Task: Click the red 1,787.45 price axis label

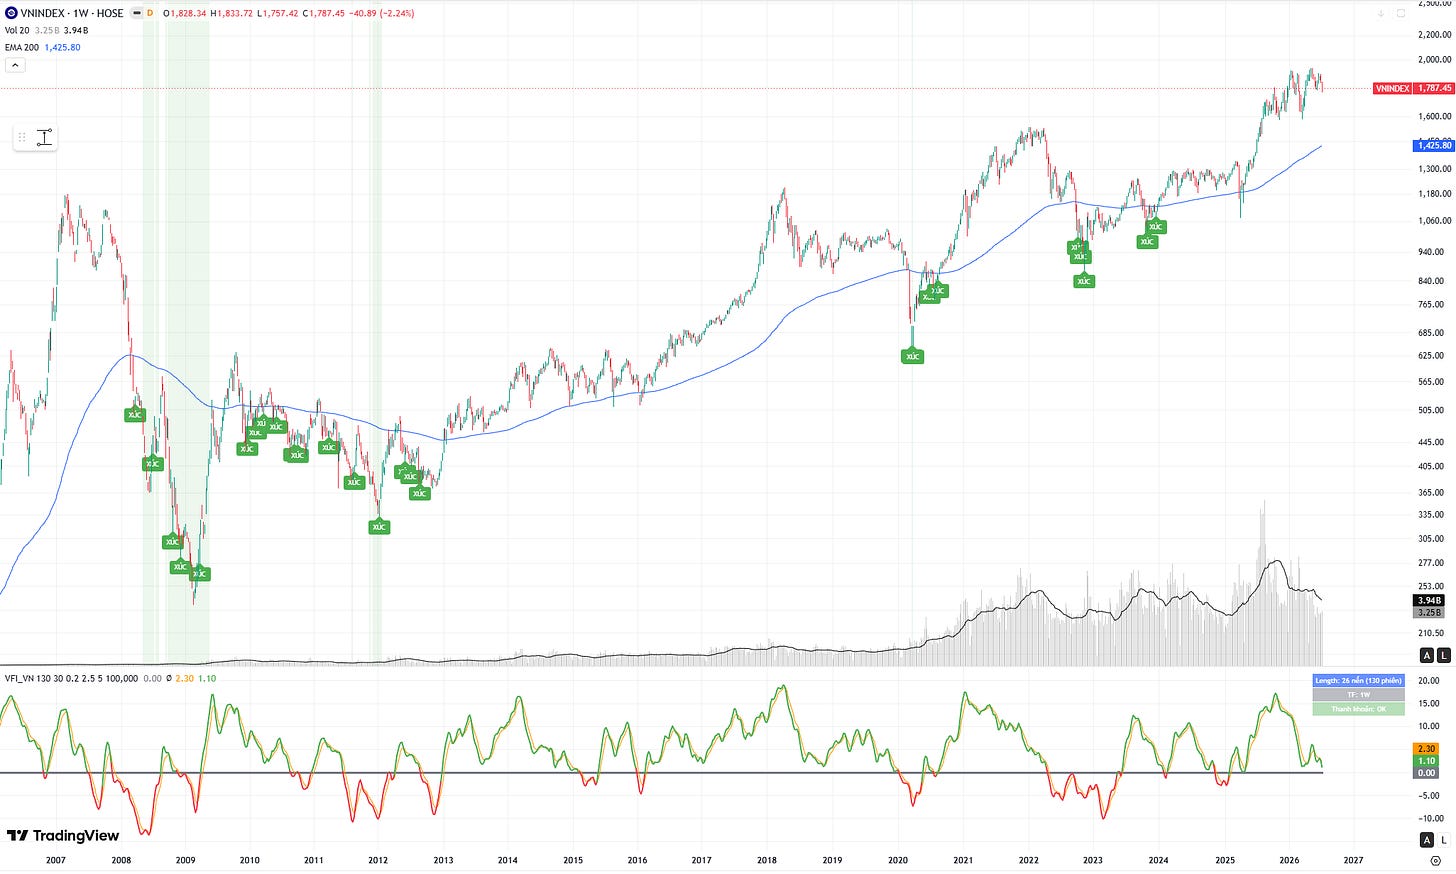Action: coord(1434,88)
